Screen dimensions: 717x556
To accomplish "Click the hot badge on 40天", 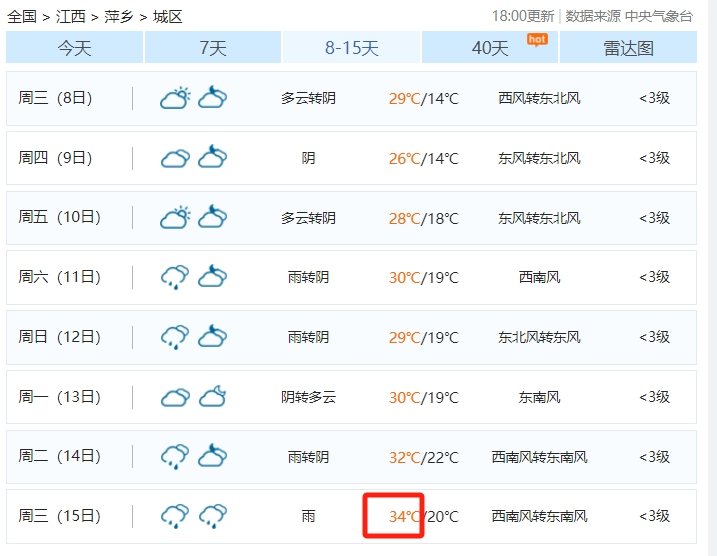I will click(x=537, y=40).
